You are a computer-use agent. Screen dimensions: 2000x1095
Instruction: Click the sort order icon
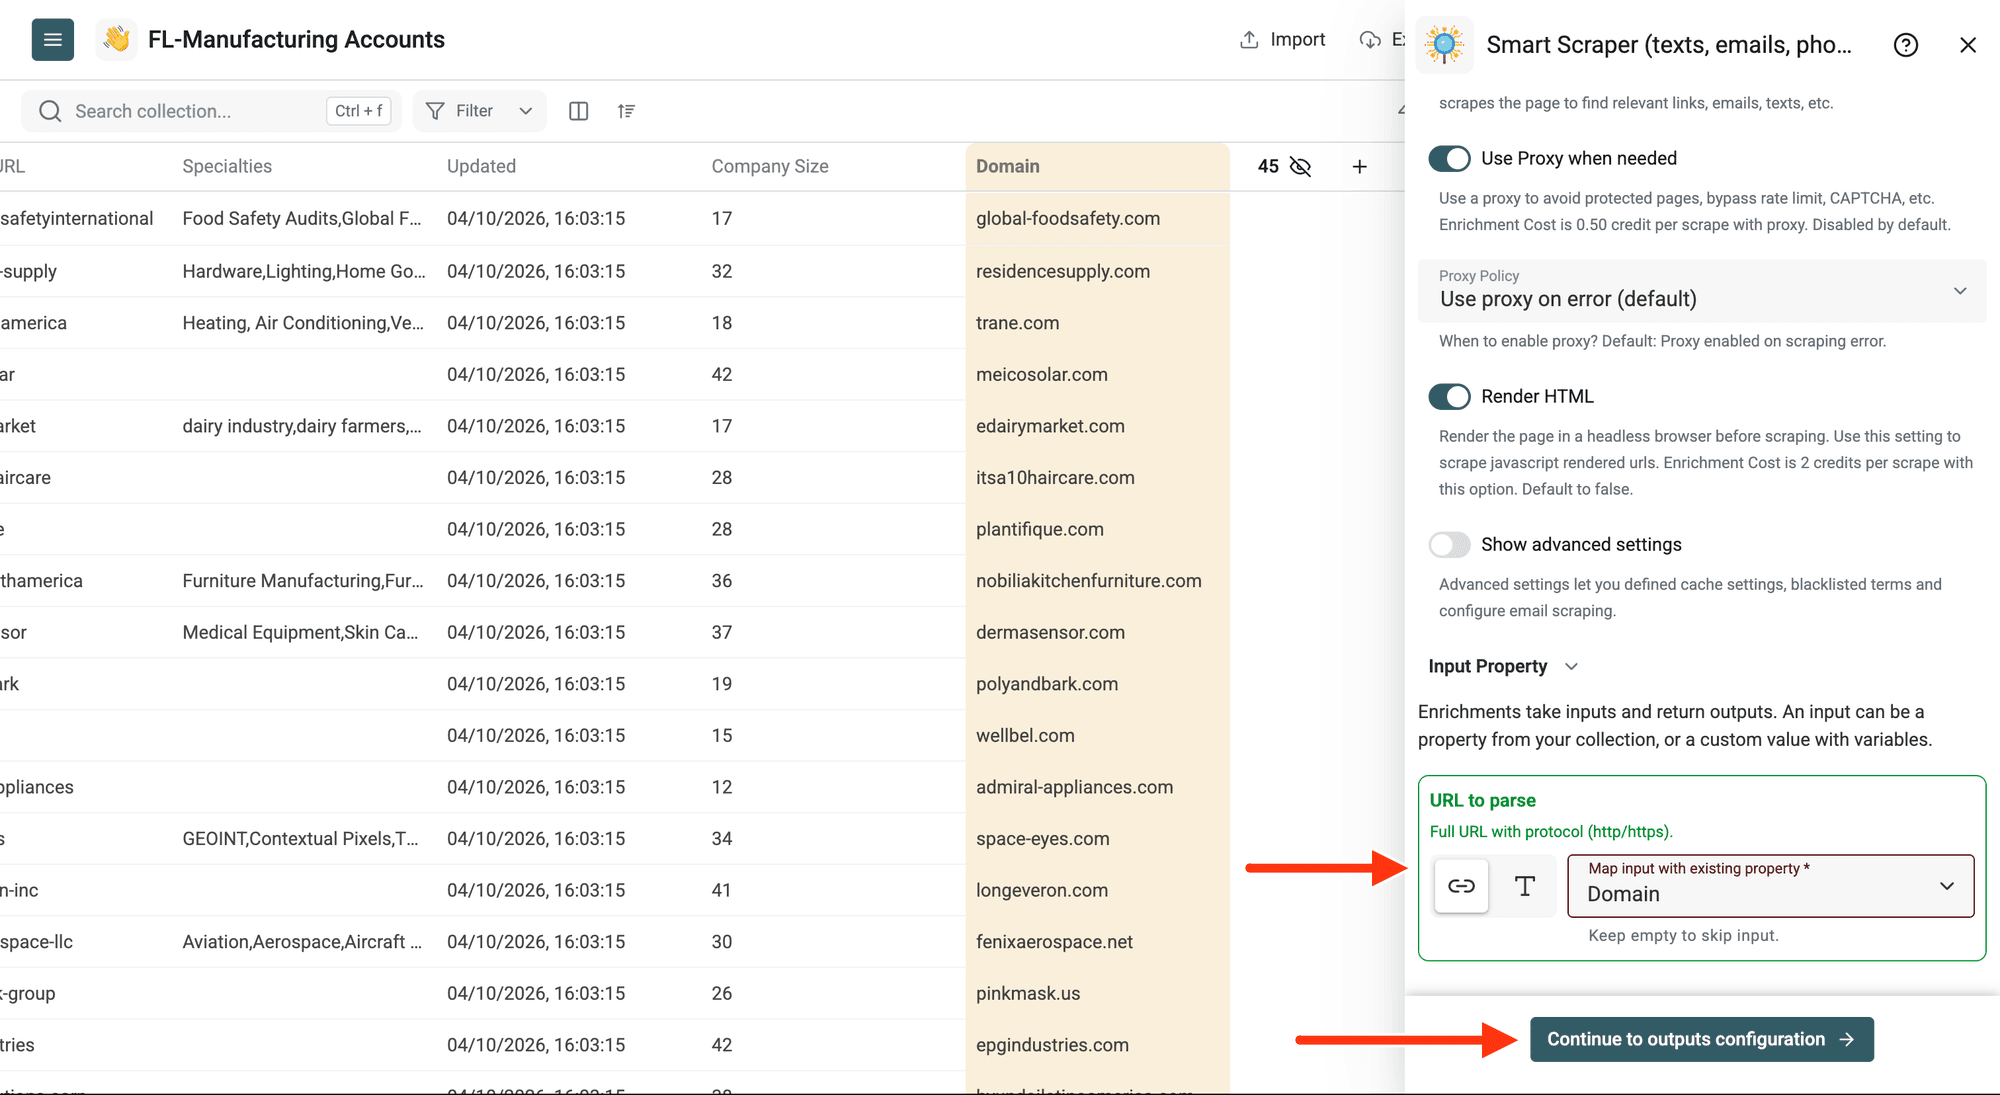click(626, 111)
